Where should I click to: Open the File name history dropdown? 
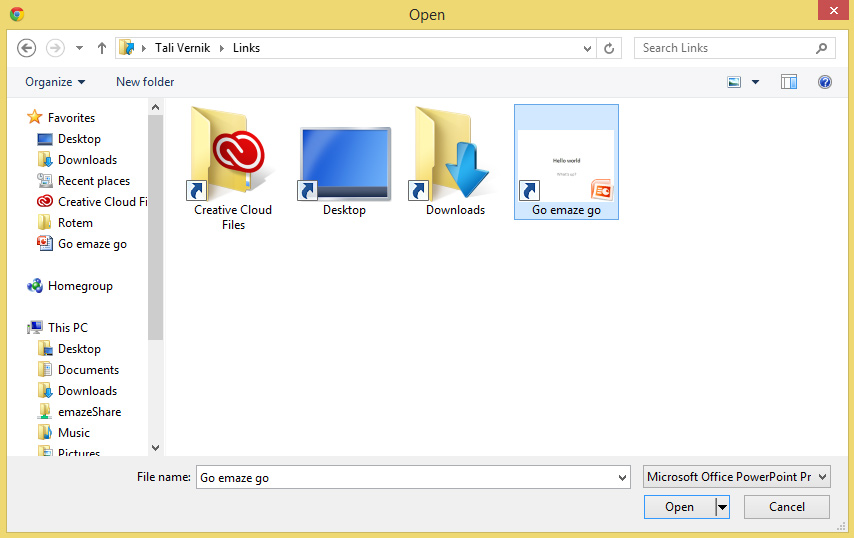point(622,478)
